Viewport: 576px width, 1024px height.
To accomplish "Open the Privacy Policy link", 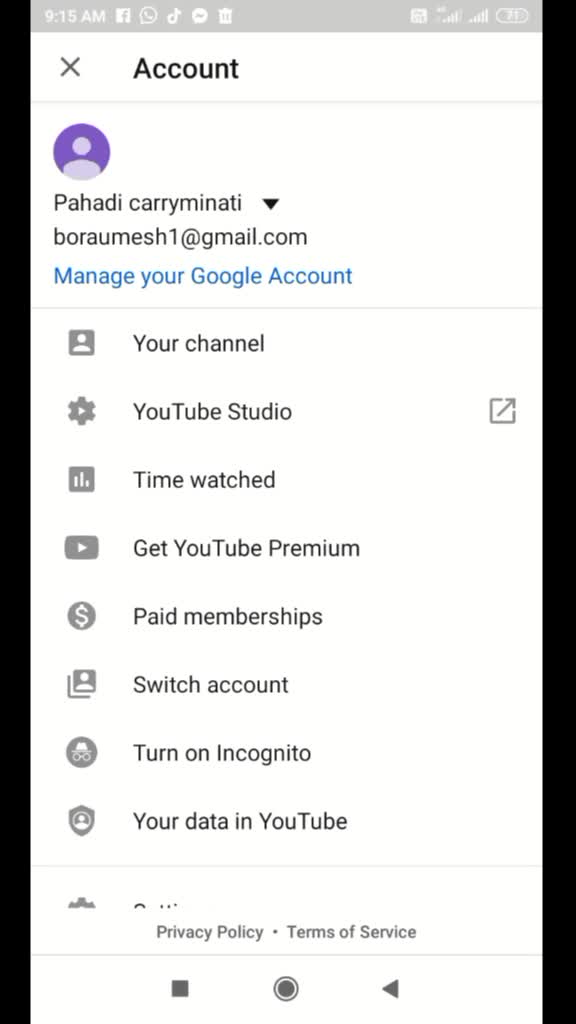I will (x=210, y=932).
